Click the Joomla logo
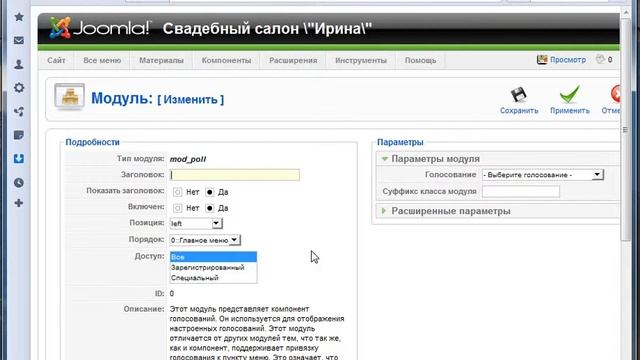 (100, 28)
